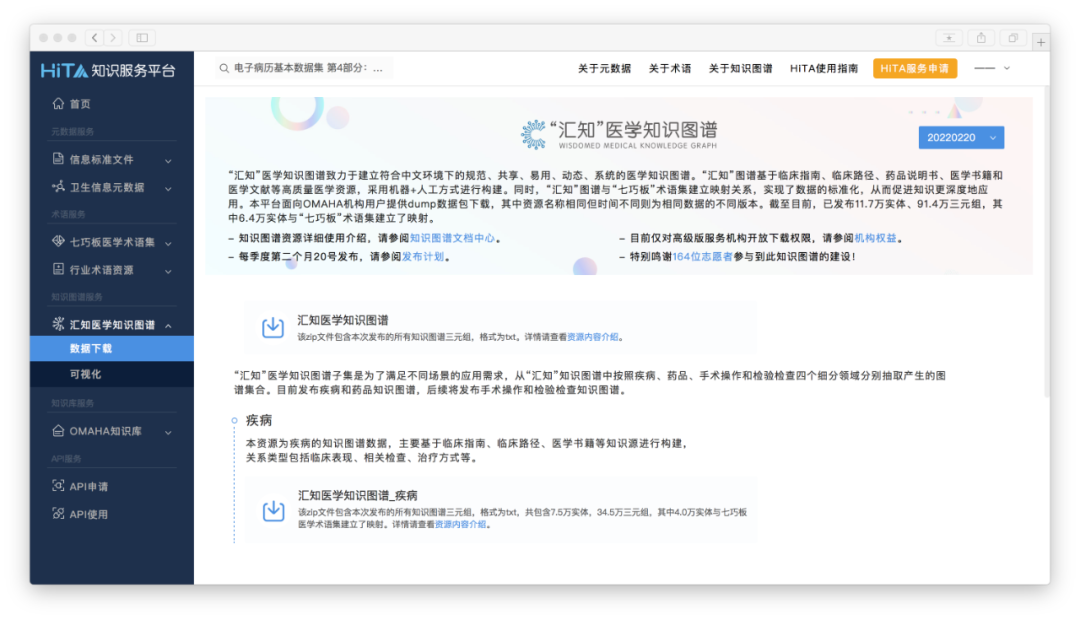1080x620 pixels.
Task: Go forward with browser forward arrow
Action: pyautogui.click(x=113, y=38)
